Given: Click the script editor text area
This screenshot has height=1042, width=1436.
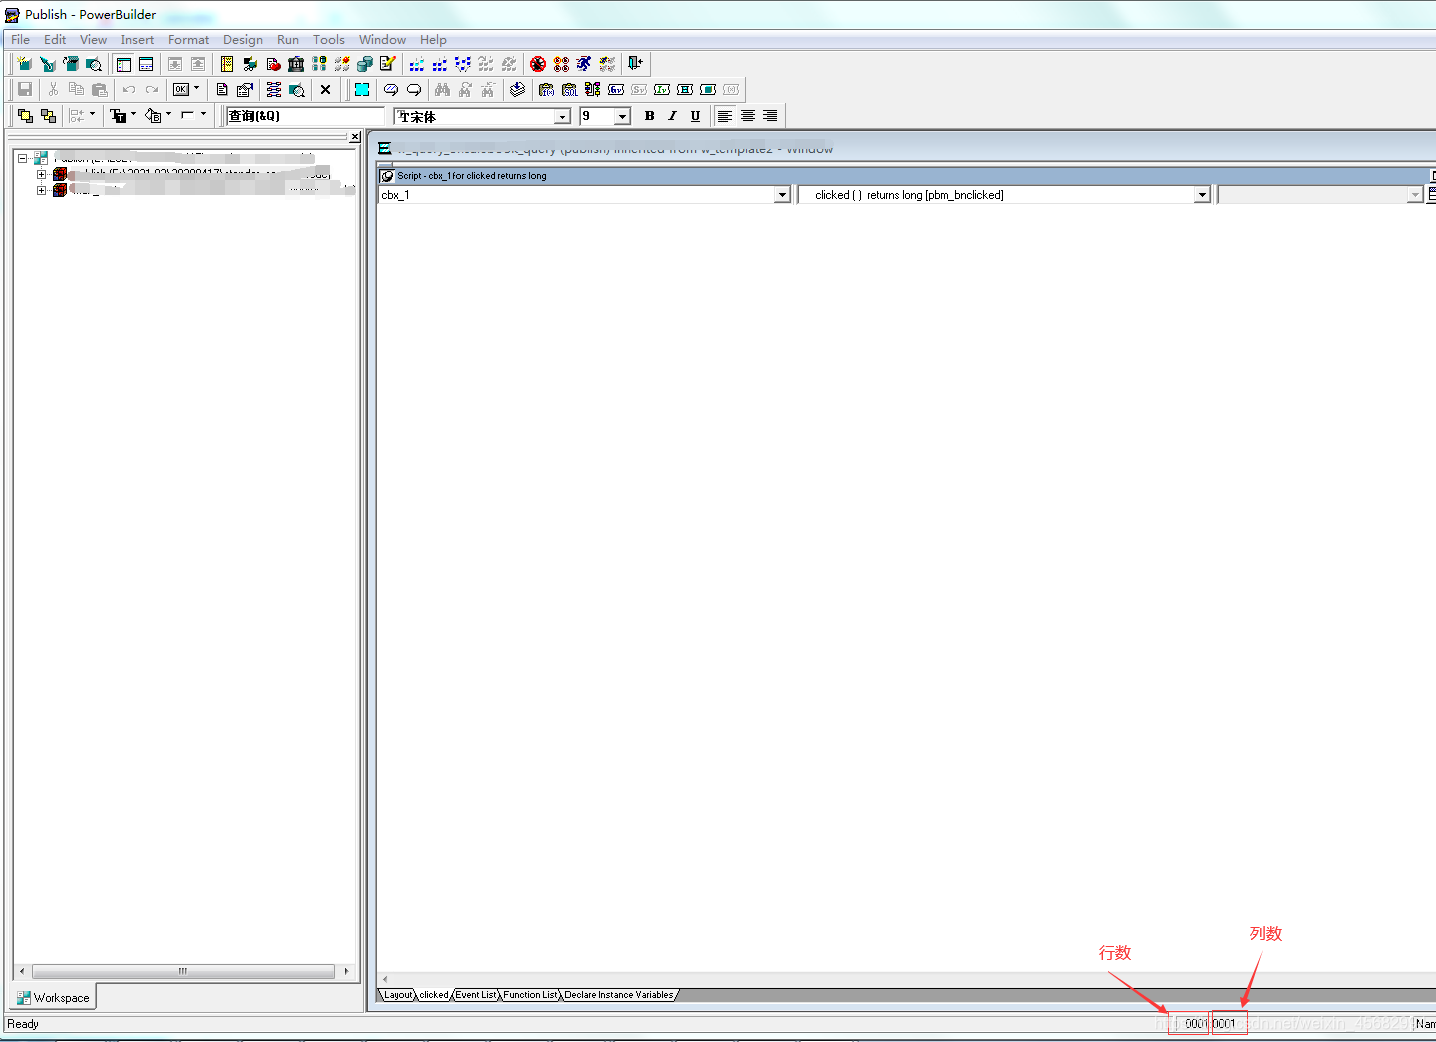Looking at the screenshot, I should click(905, 588).
